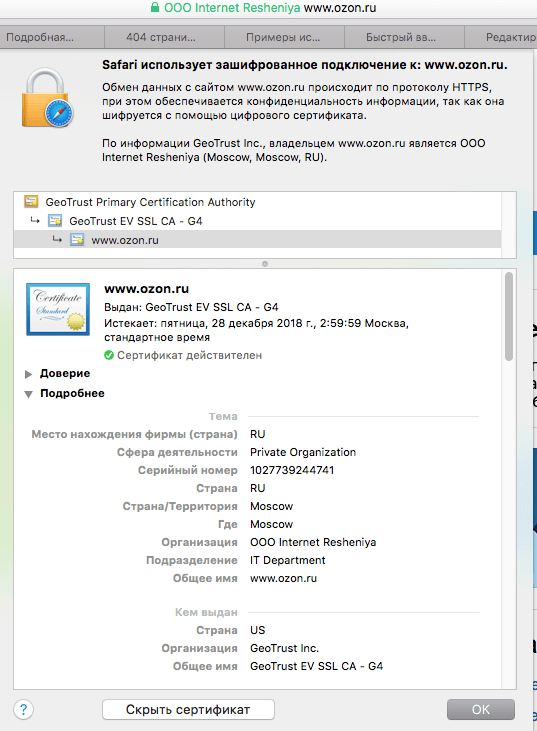Click the split-pane divider handle dot
This screenshot has height=731, width=537.
coord(265,264)
